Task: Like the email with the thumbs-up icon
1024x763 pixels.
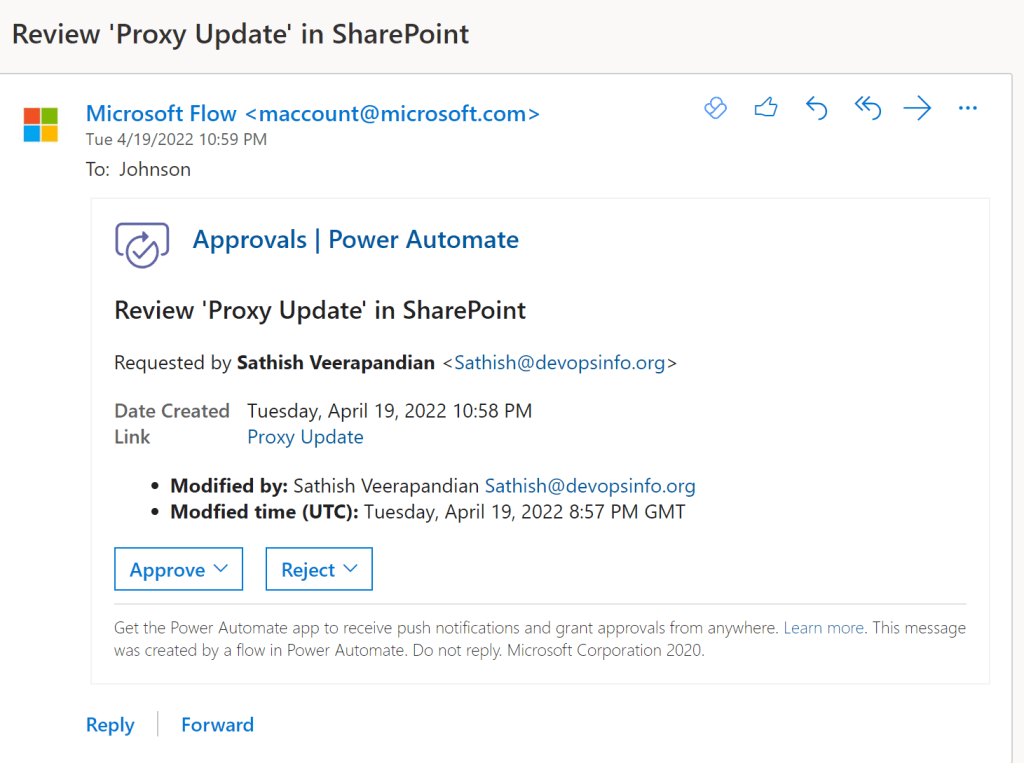Action: (x=766, y=108)
